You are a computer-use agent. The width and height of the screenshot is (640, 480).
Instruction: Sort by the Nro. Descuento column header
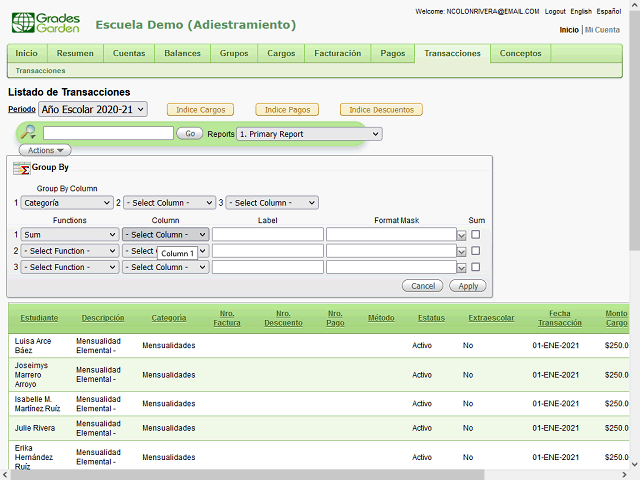click(x=283, y=318)
